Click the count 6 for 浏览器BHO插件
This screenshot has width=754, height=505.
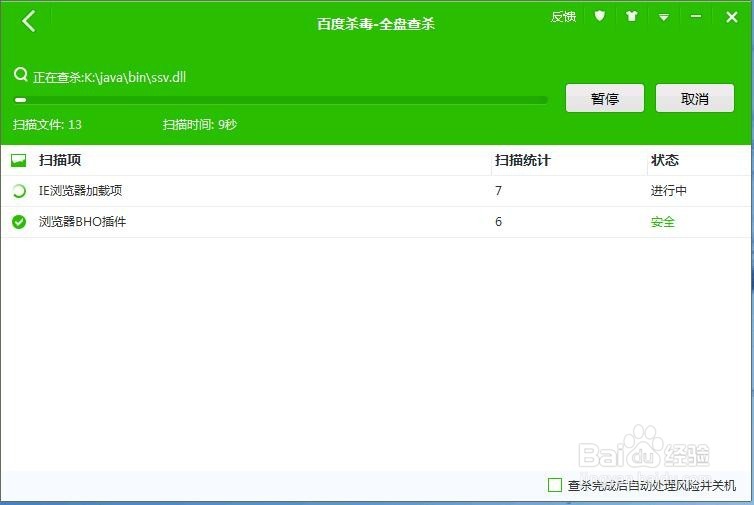(x=499, y=222)
